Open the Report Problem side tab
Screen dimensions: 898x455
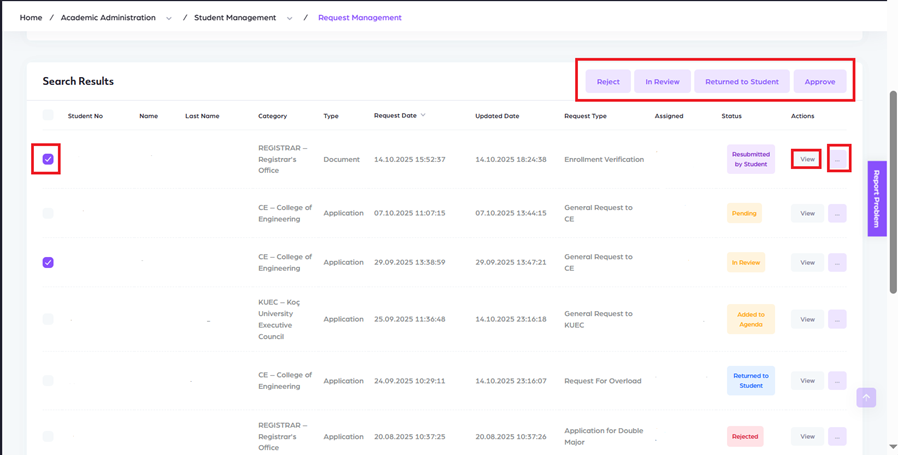point(877,198)
